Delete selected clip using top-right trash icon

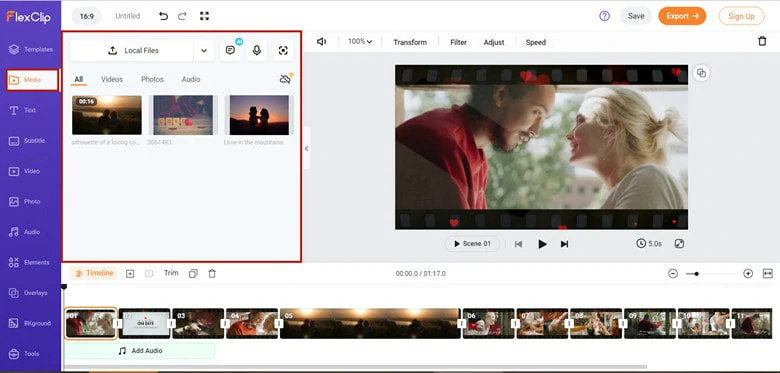tap(762, 41)
